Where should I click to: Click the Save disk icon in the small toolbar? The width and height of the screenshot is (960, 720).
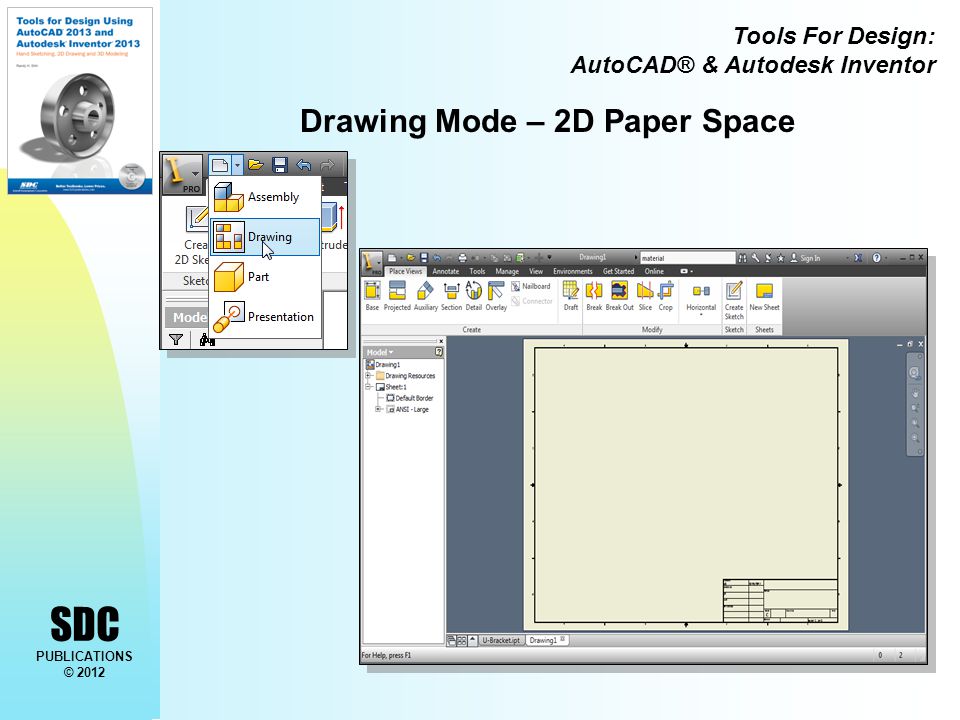click(280, 165)
